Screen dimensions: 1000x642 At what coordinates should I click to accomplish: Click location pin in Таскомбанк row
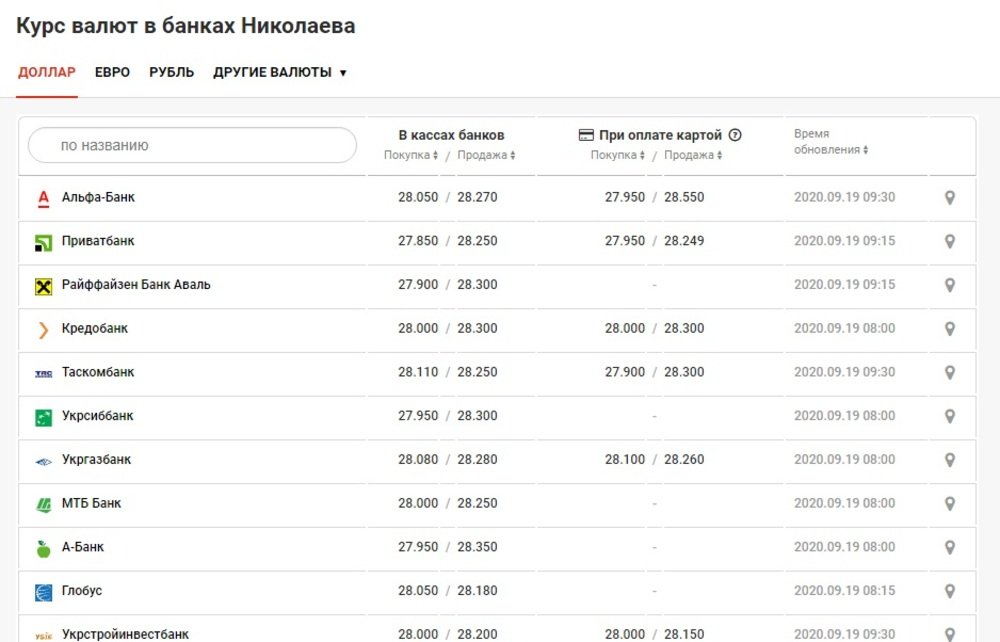pyautogui.click(x=950, y=372)
